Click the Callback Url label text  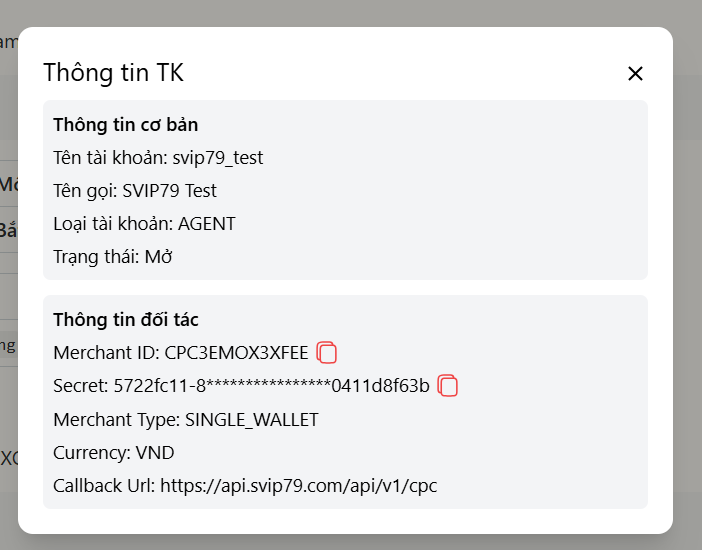click(x=104, y=486)
